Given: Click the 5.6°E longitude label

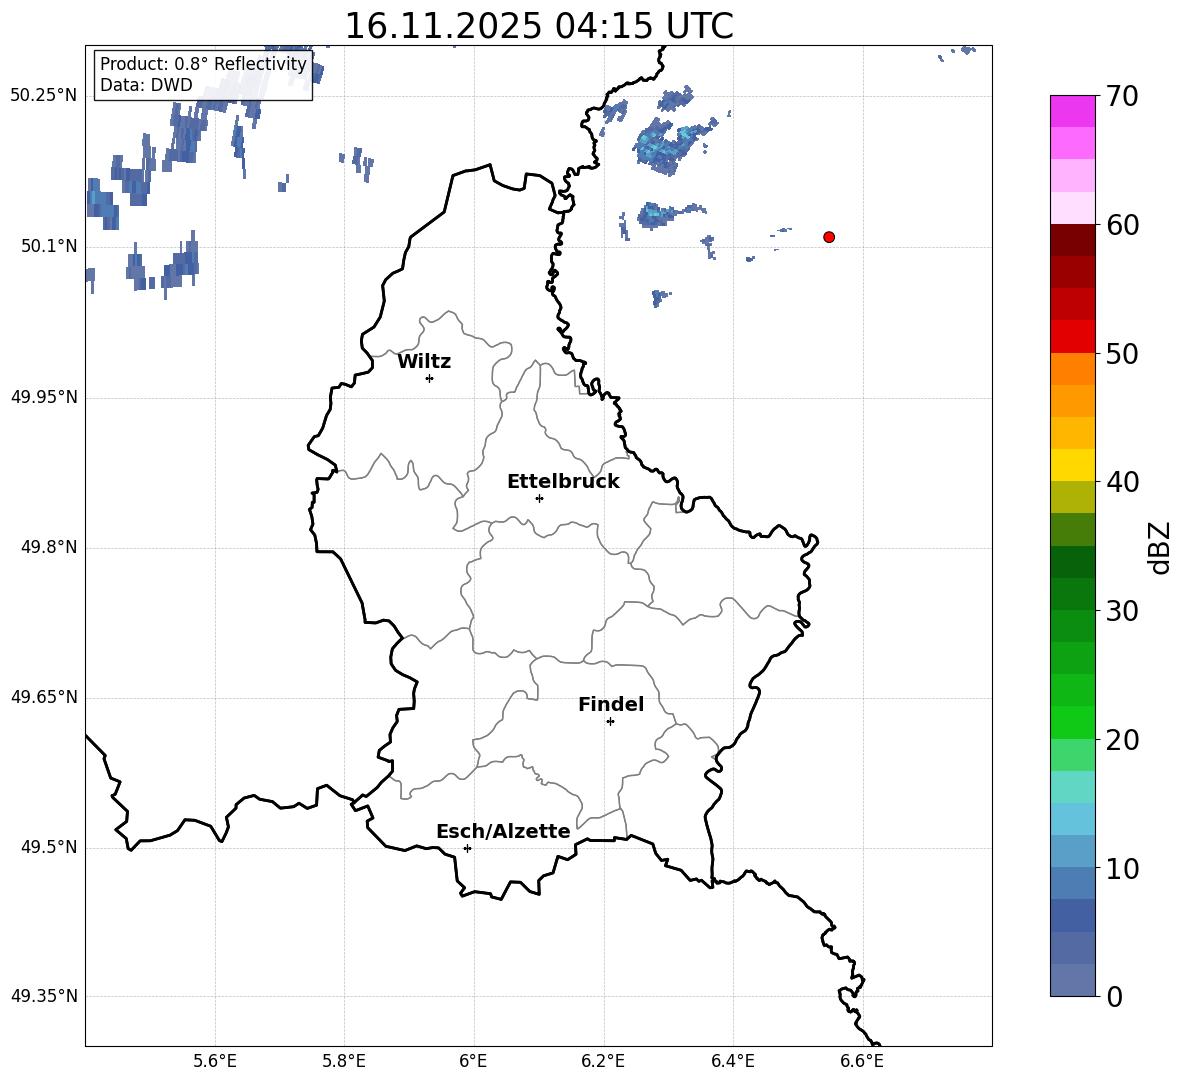Looking at the screenshot, I should click(x=215, y=1061).
